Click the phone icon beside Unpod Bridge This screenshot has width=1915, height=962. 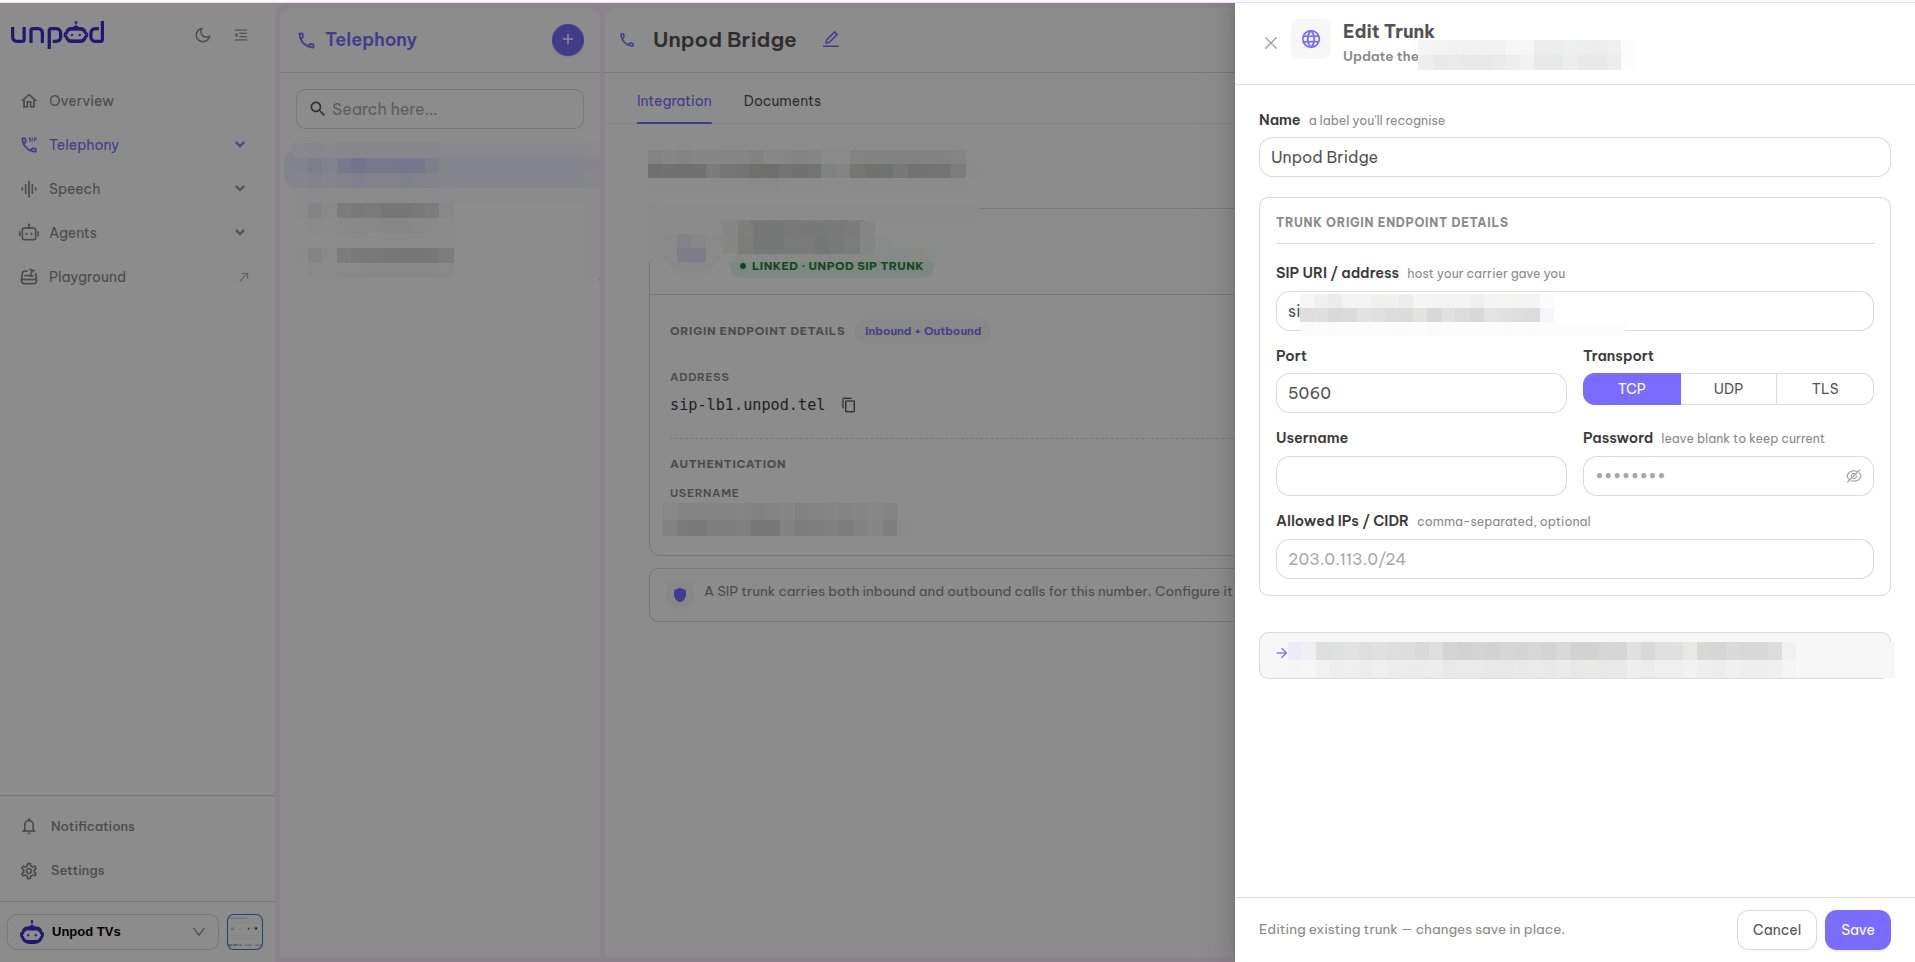click(627, 40)
